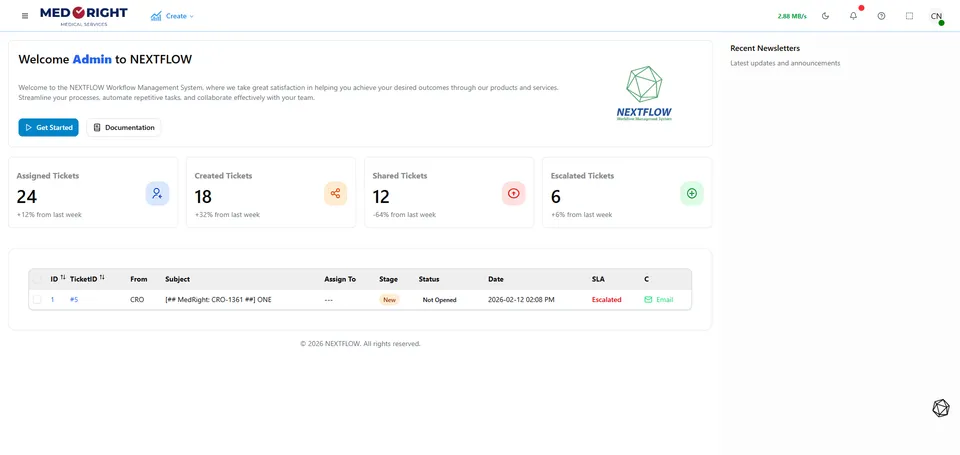Open ticket link #5
Image resolution: width=960 pixels, height=455 pixels.
[x=74, y=299]
